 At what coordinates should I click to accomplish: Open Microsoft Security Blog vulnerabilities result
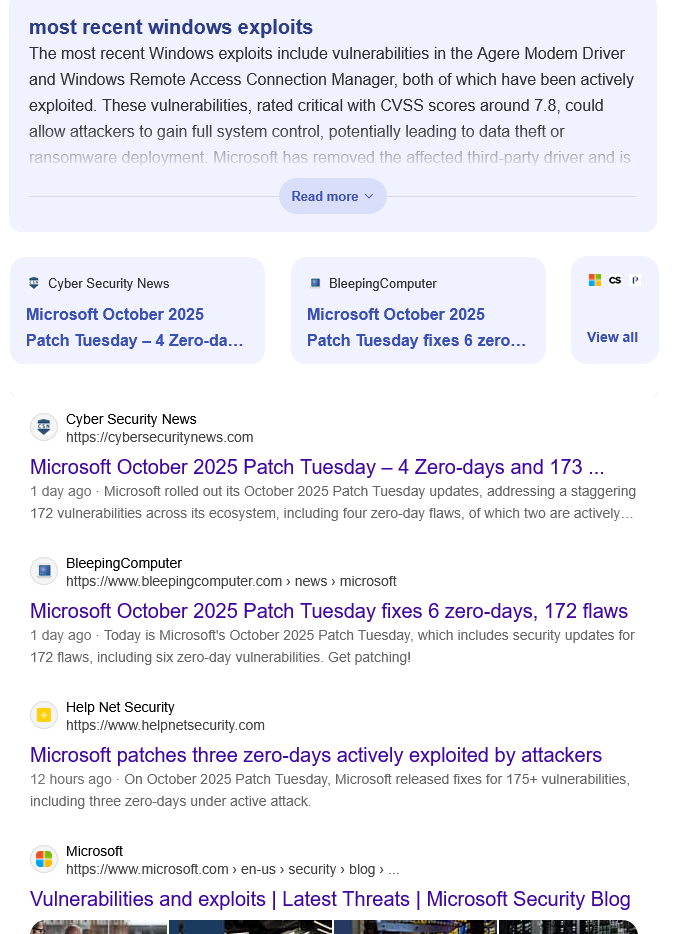pyautogui.click(x=330, y=899)
